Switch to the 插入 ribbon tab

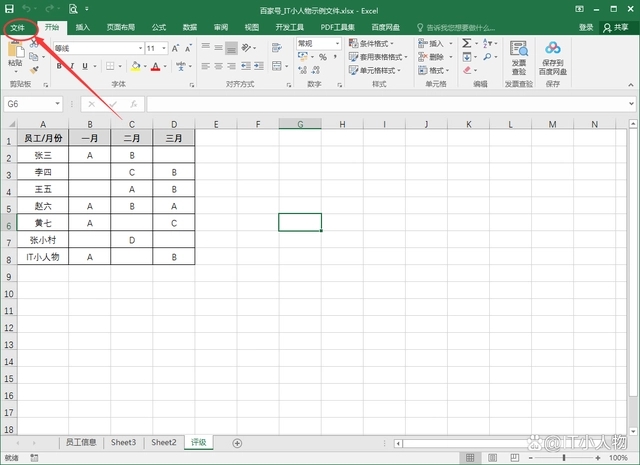pyautogui.click(x=82, y=27)
